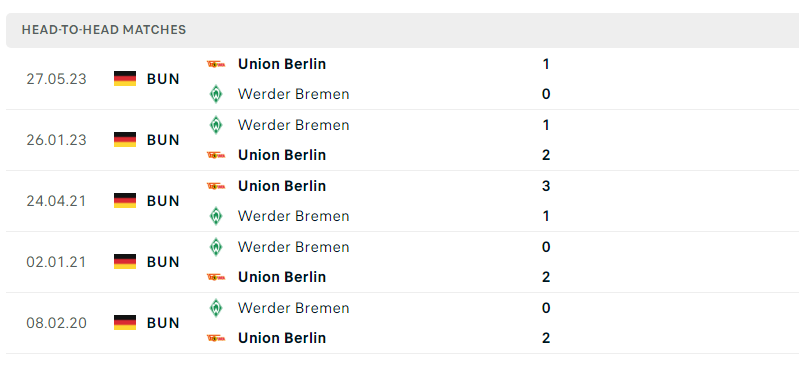The height and width of the screenshot is (366, 799).
Task: Click the 26.01.23 match date
Action: [x=57, y=140]
